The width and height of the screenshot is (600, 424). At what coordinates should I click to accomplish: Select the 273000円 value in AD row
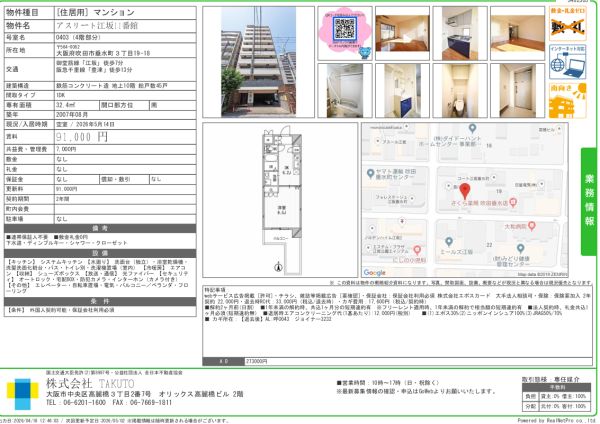256,361
